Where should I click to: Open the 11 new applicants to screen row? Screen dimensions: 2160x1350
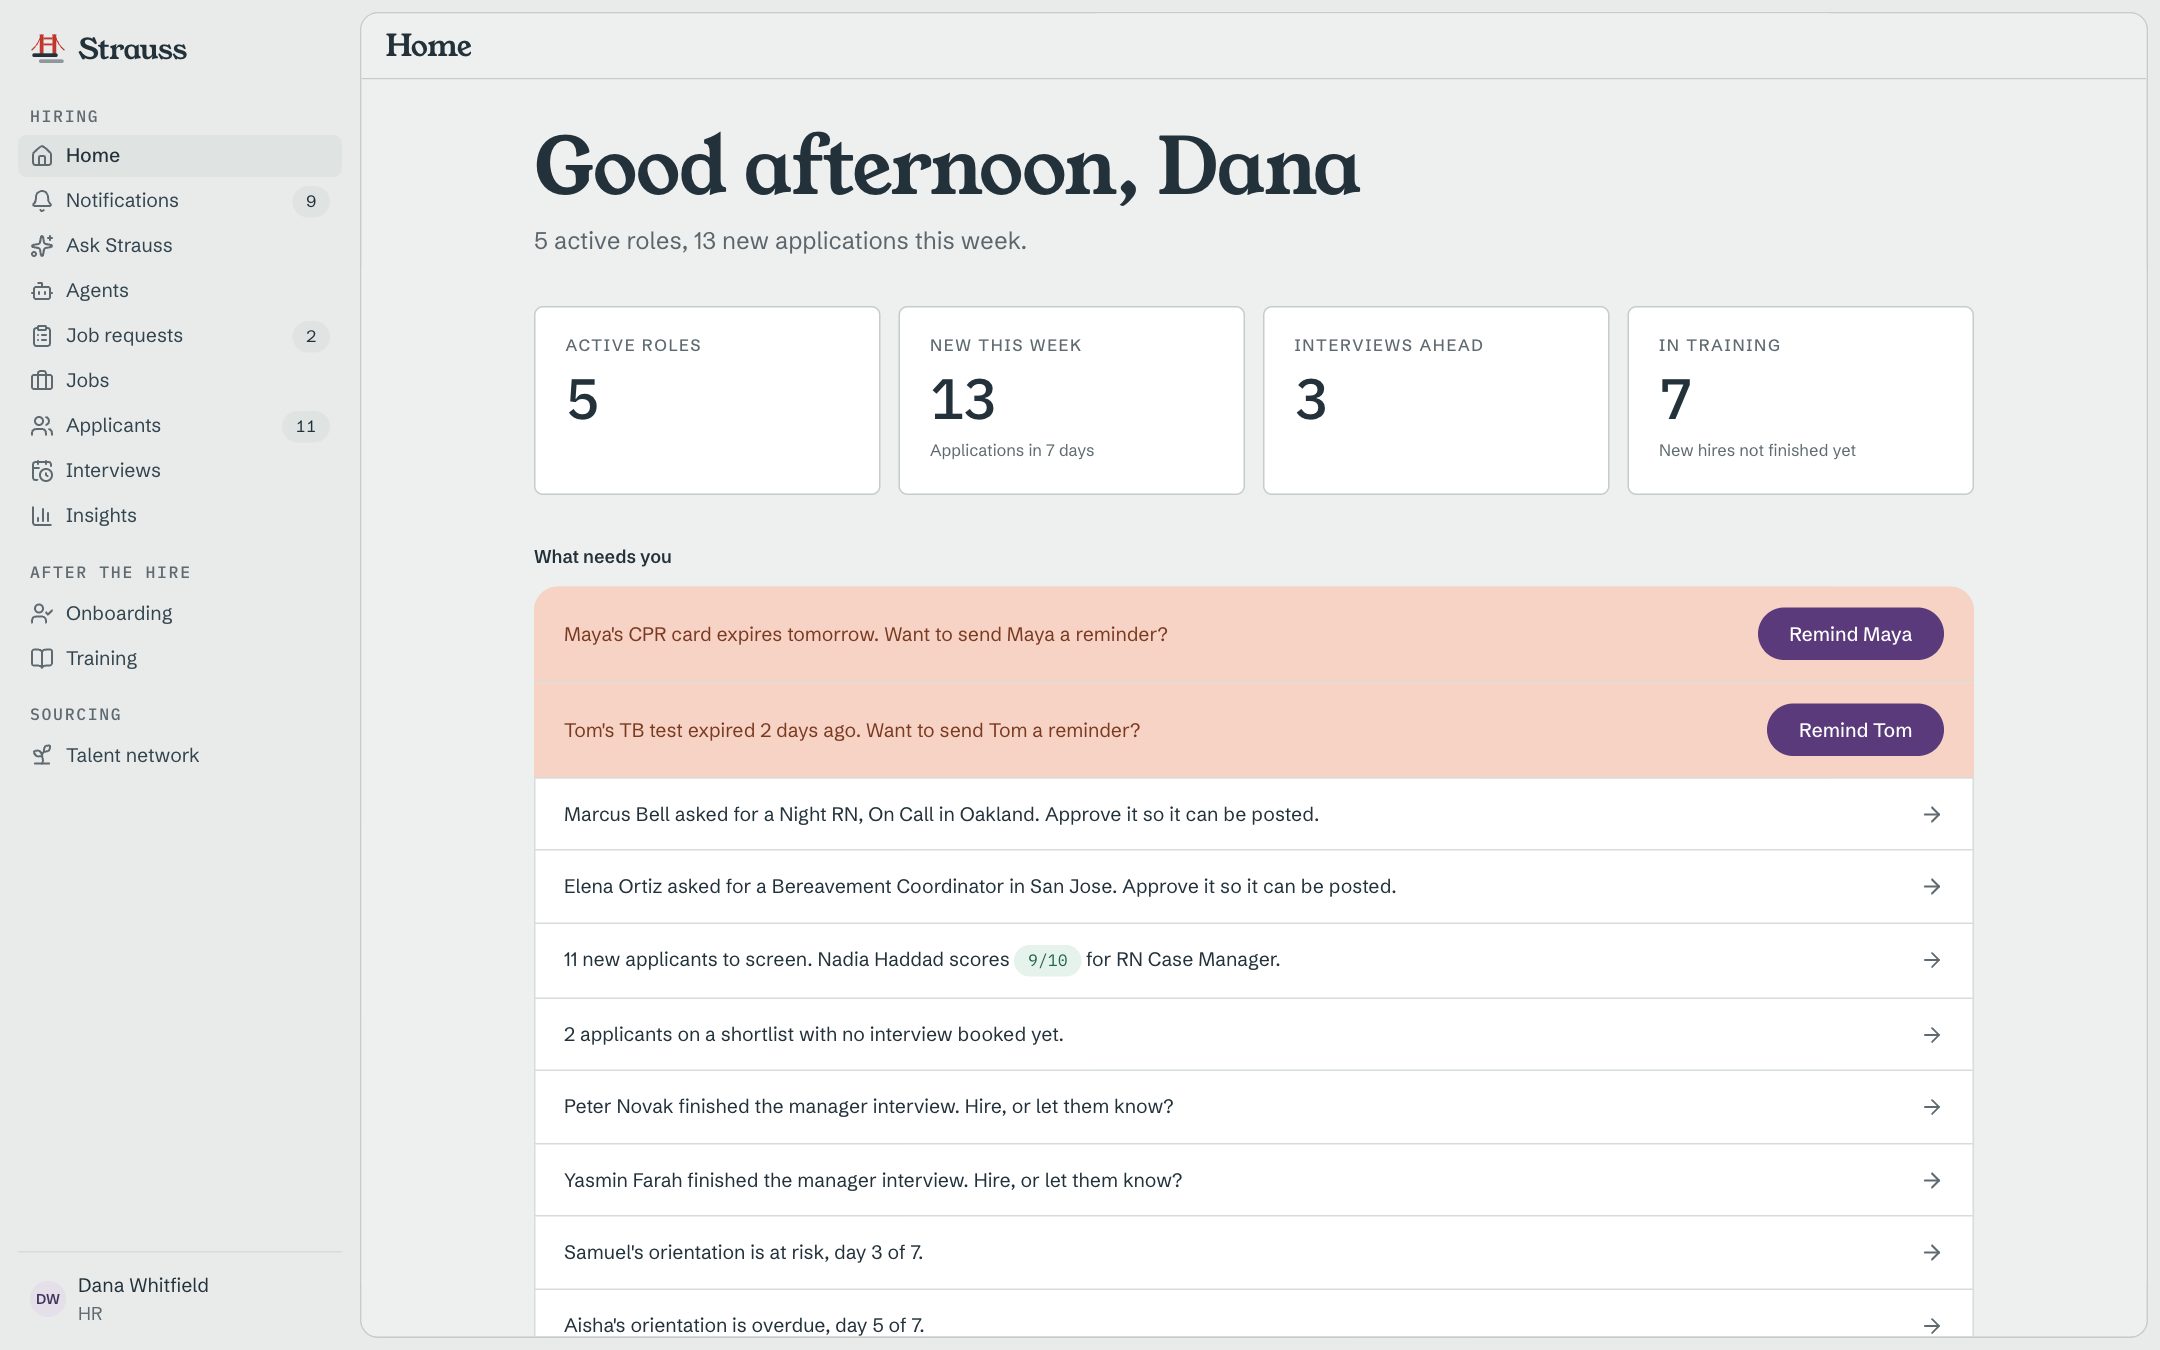tap(1253, 960)
